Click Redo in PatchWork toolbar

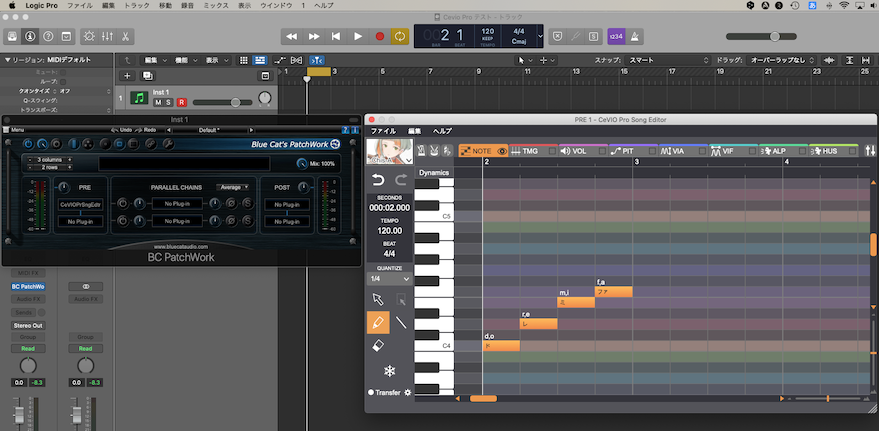pos(147,129)
